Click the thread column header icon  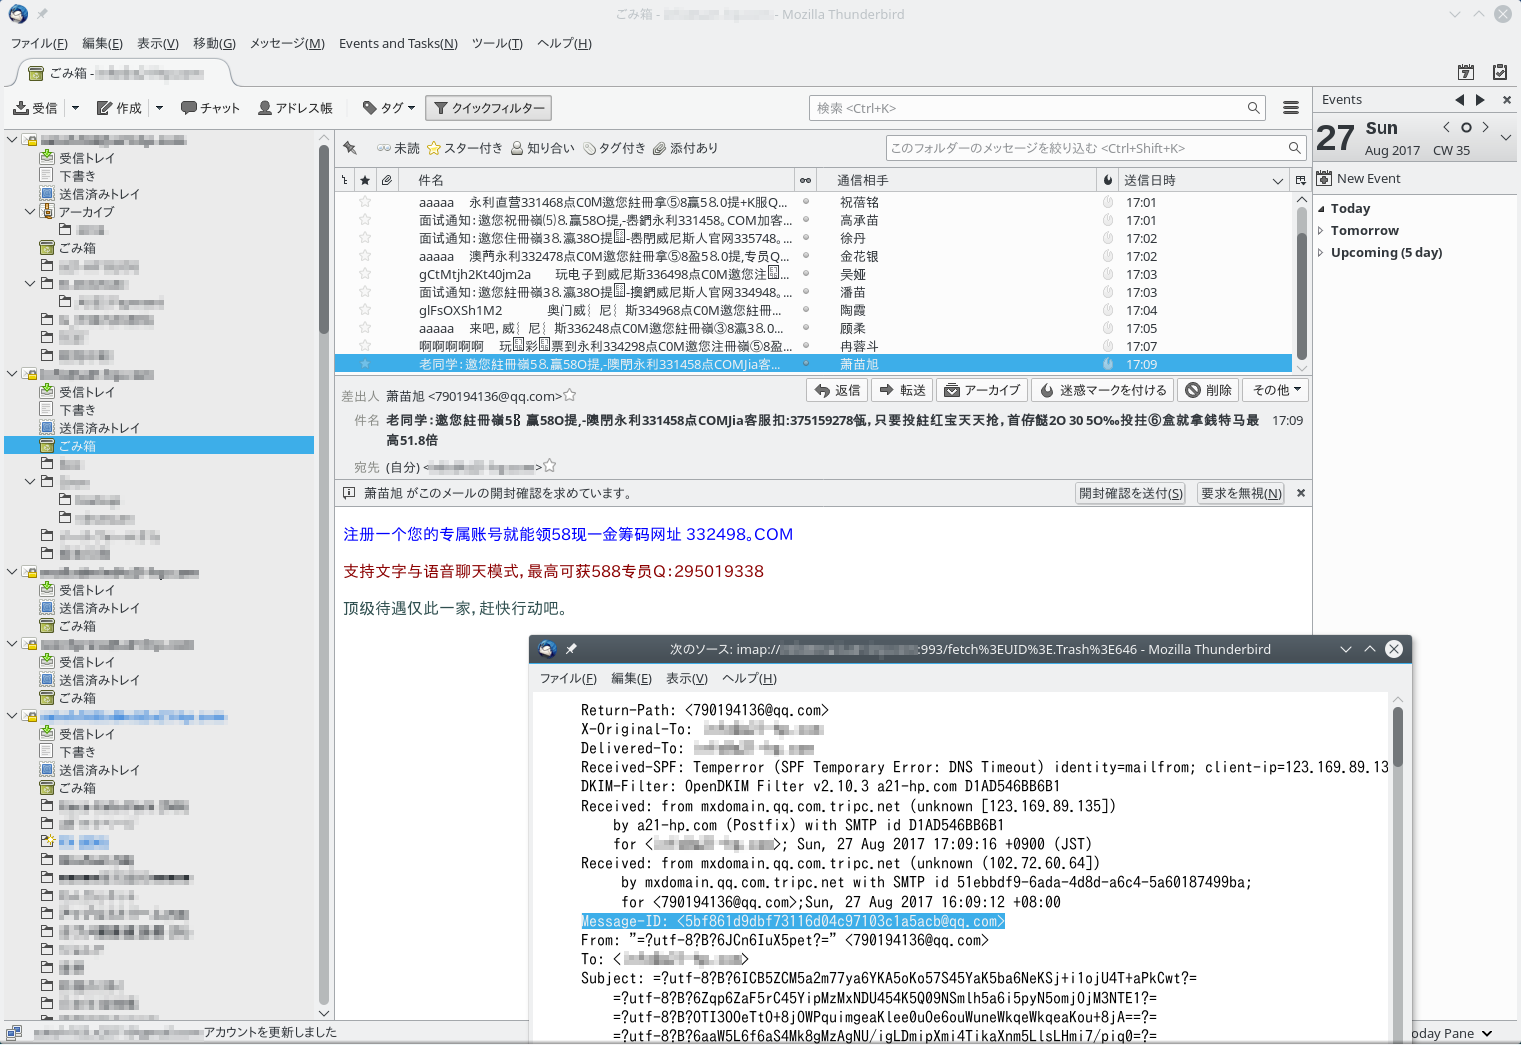coord(345,180)
